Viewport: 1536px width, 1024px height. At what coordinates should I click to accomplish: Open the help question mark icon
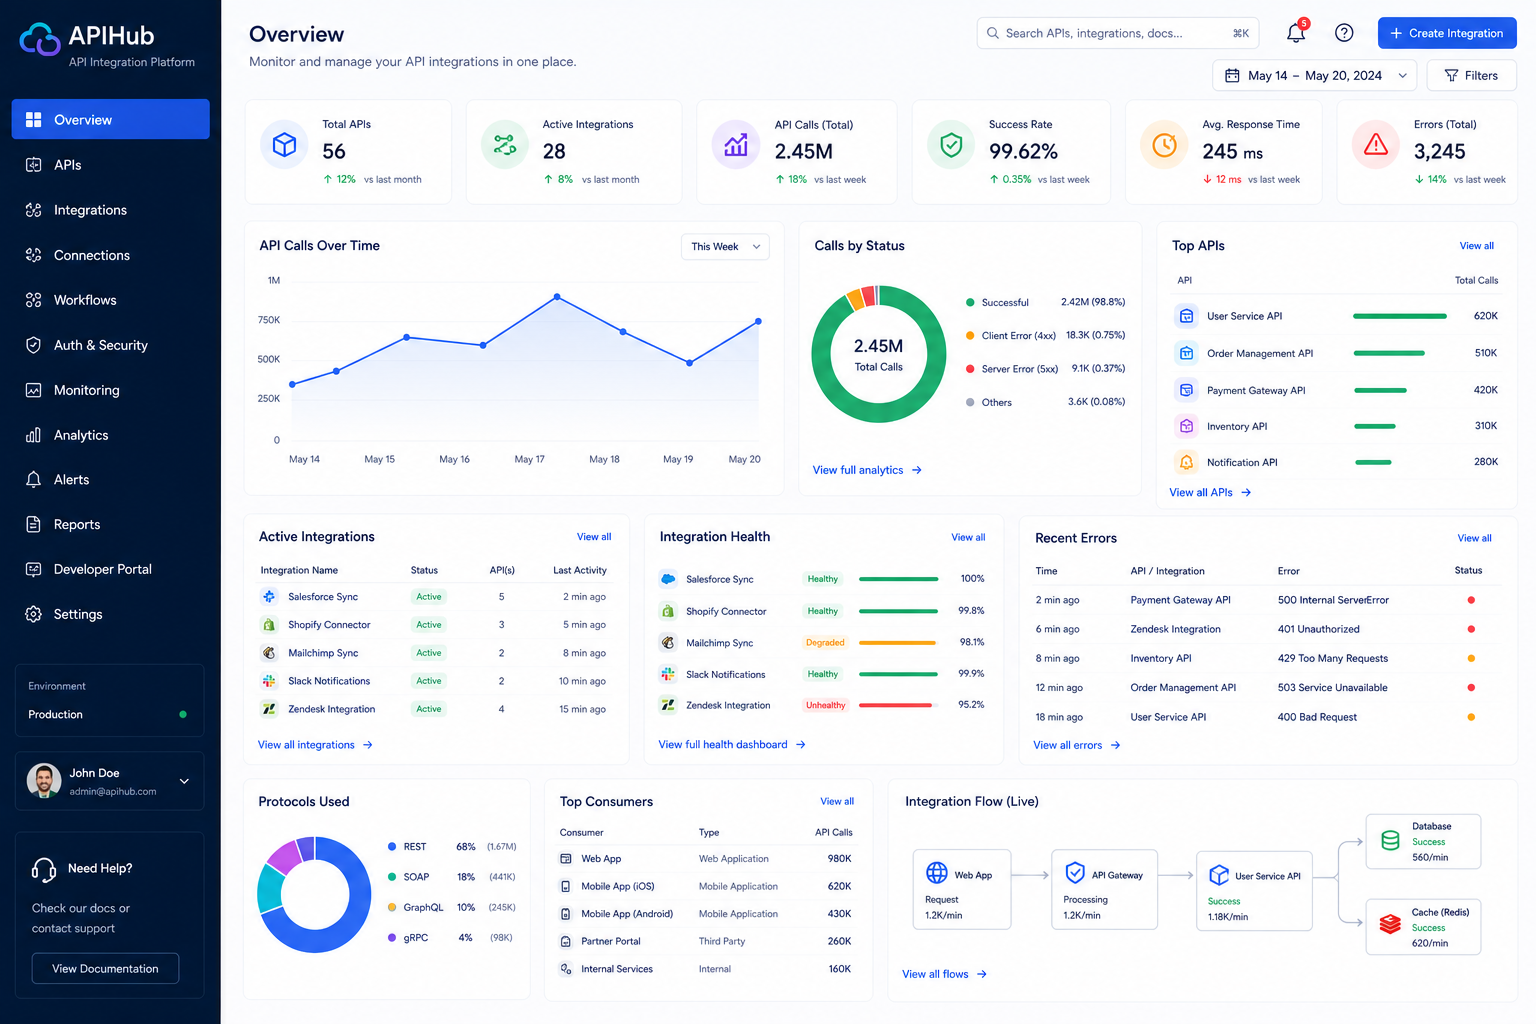click(x=1344, y=33)
